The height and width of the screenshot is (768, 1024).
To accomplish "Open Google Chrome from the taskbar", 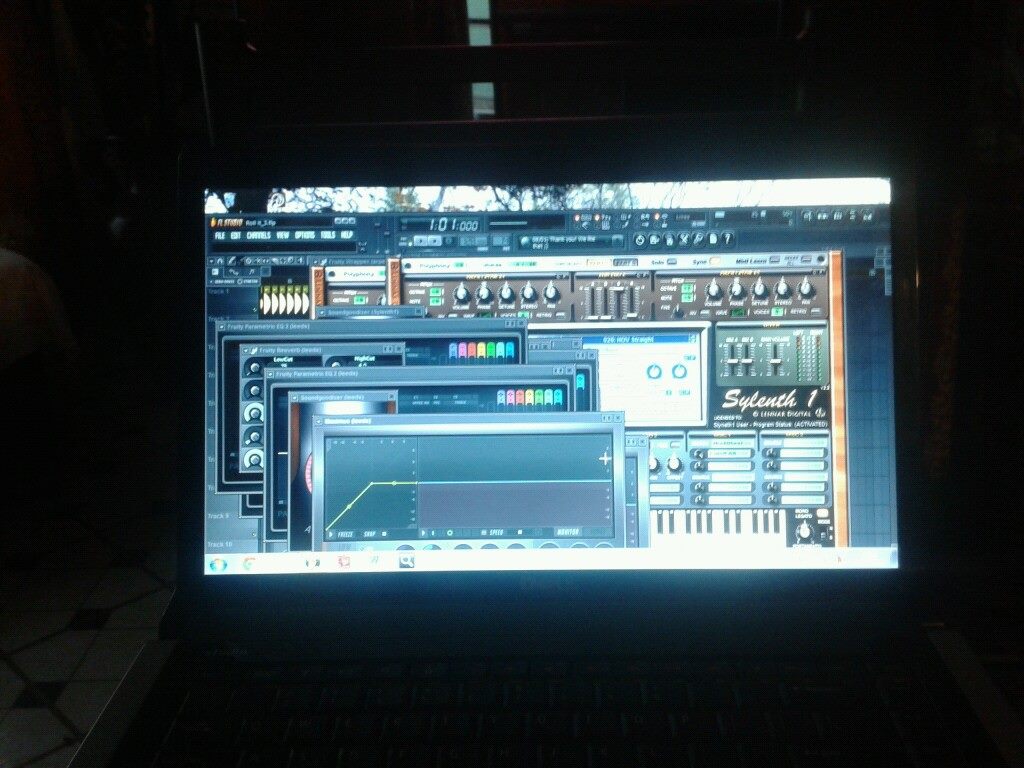I will point(248,562).
